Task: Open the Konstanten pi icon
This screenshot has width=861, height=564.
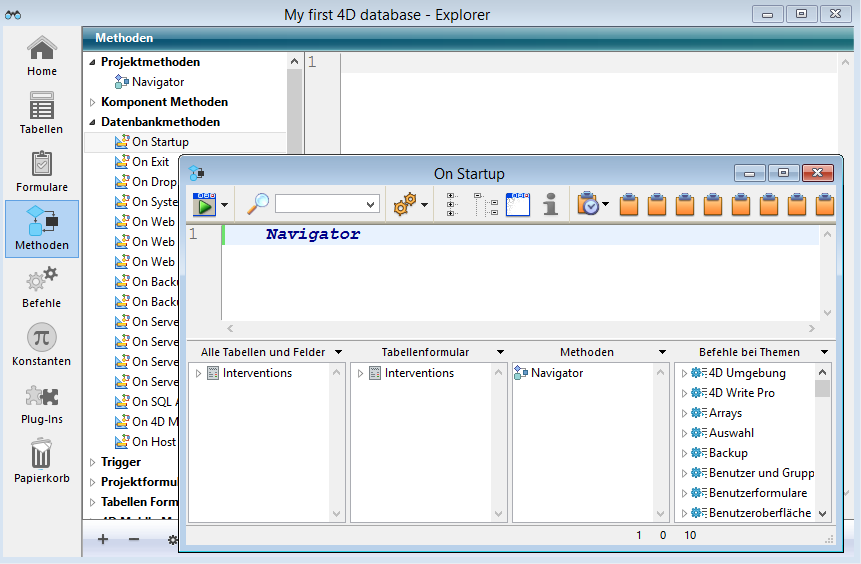Action: (41, 344)
